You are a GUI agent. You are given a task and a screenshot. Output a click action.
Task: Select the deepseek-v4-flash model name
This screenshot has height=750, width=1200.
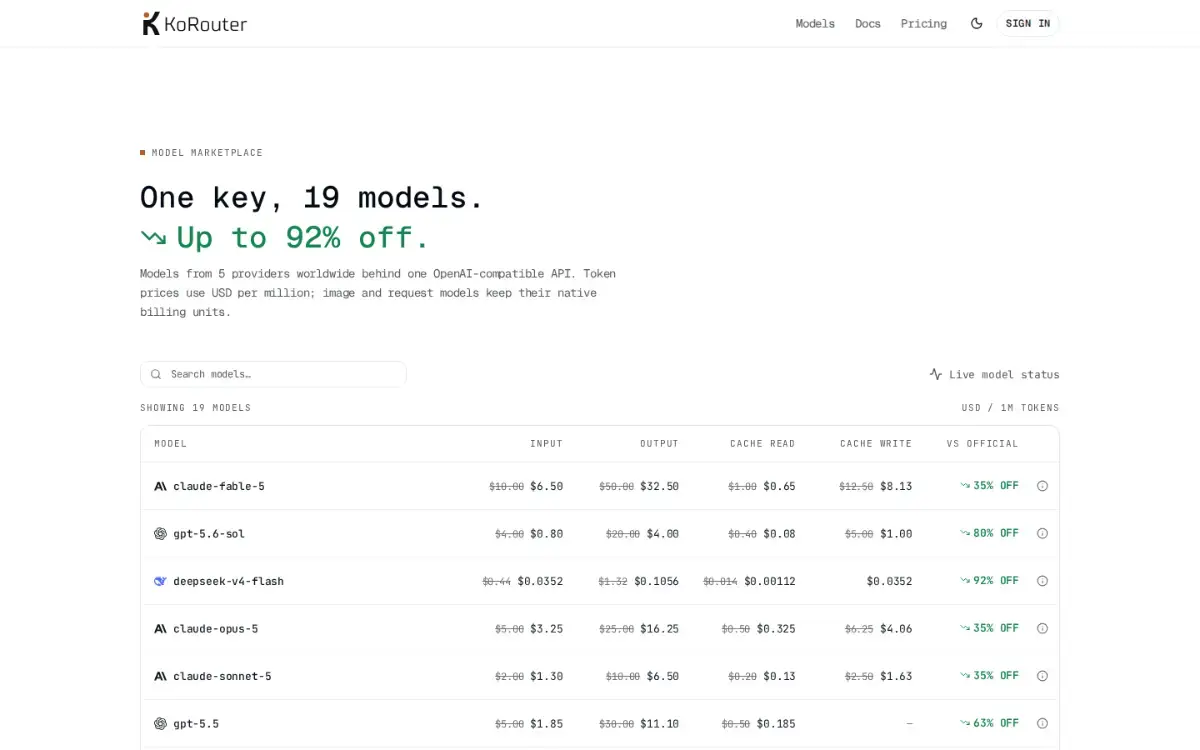(228, 581)
